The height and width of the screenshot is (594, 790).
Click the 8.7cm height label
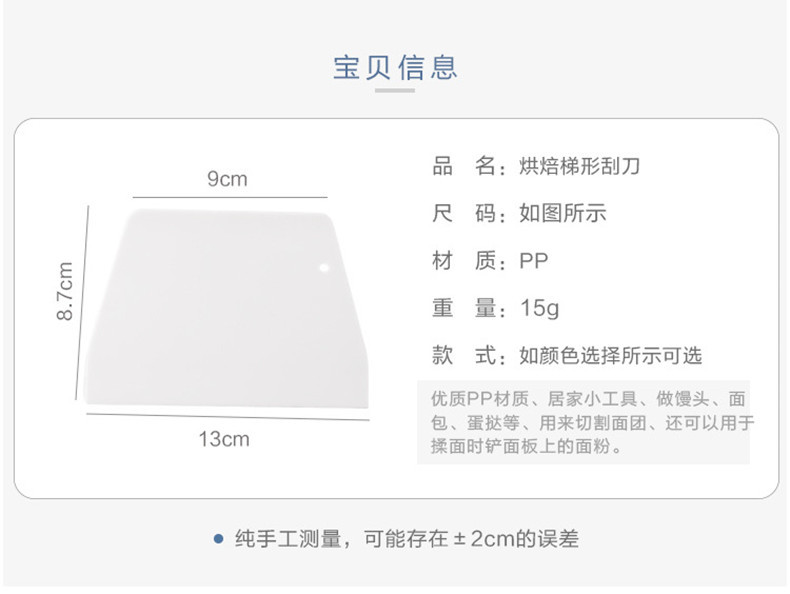65,291
